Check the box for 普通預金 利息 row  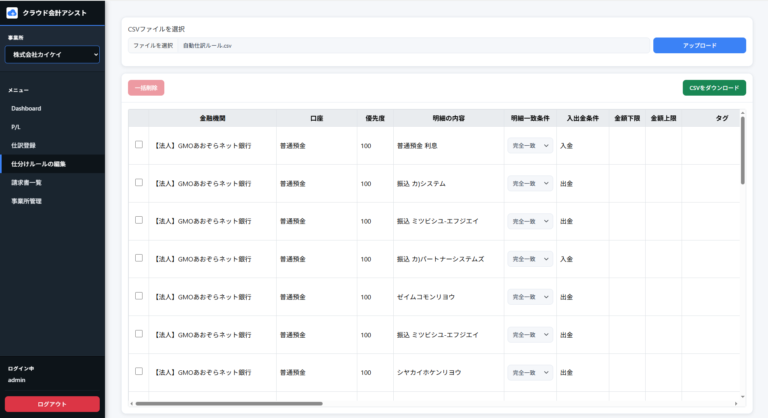[139, 145]
